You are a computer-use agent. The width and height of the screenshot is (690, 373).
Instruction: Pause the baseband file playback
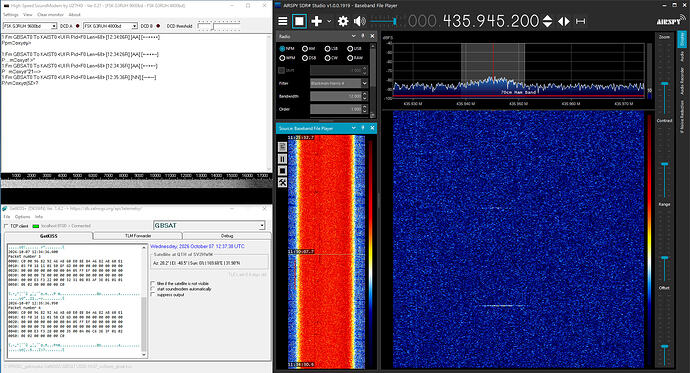click(283, 159)
